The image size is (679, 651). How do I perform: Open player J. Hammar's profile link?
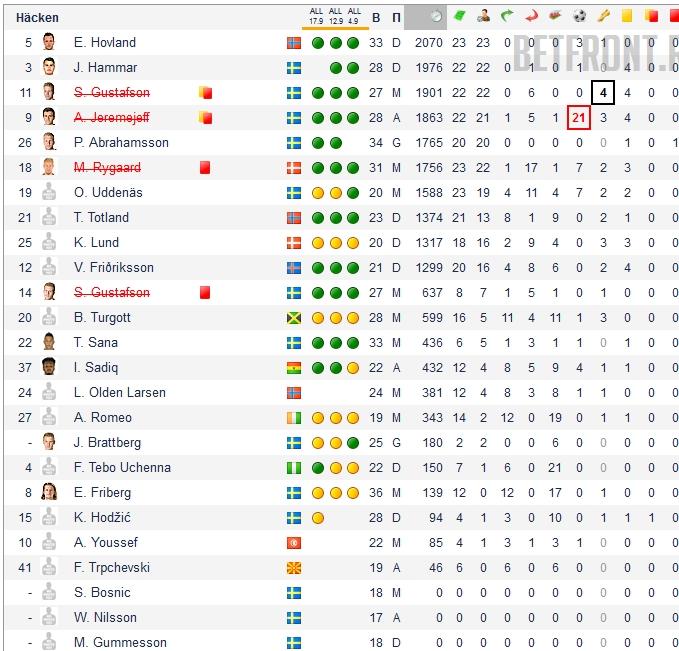(x=105, y=67)
